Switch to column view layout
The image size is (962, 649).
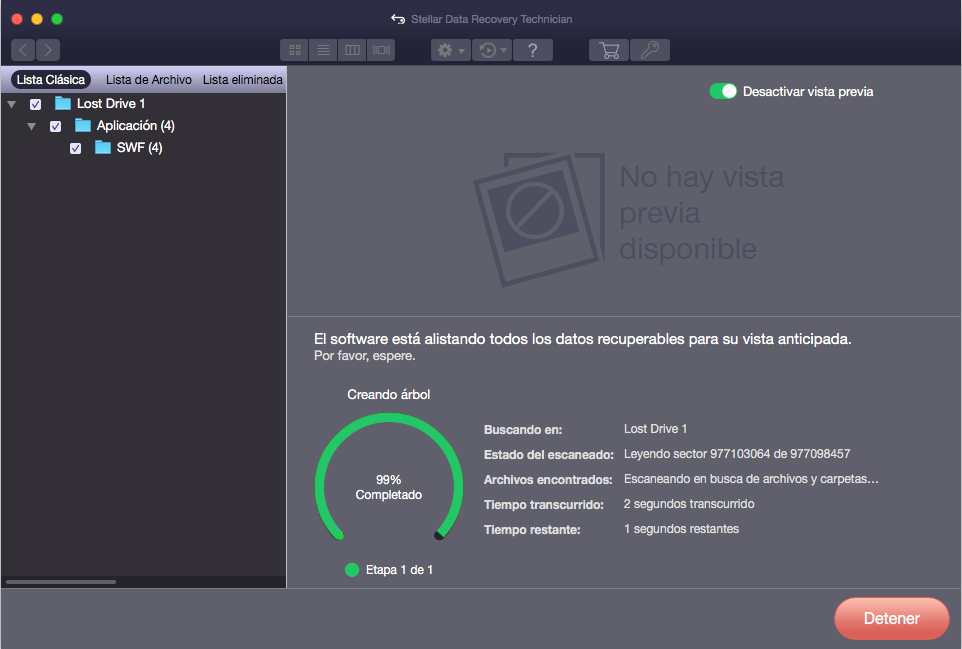coord(351,50)
